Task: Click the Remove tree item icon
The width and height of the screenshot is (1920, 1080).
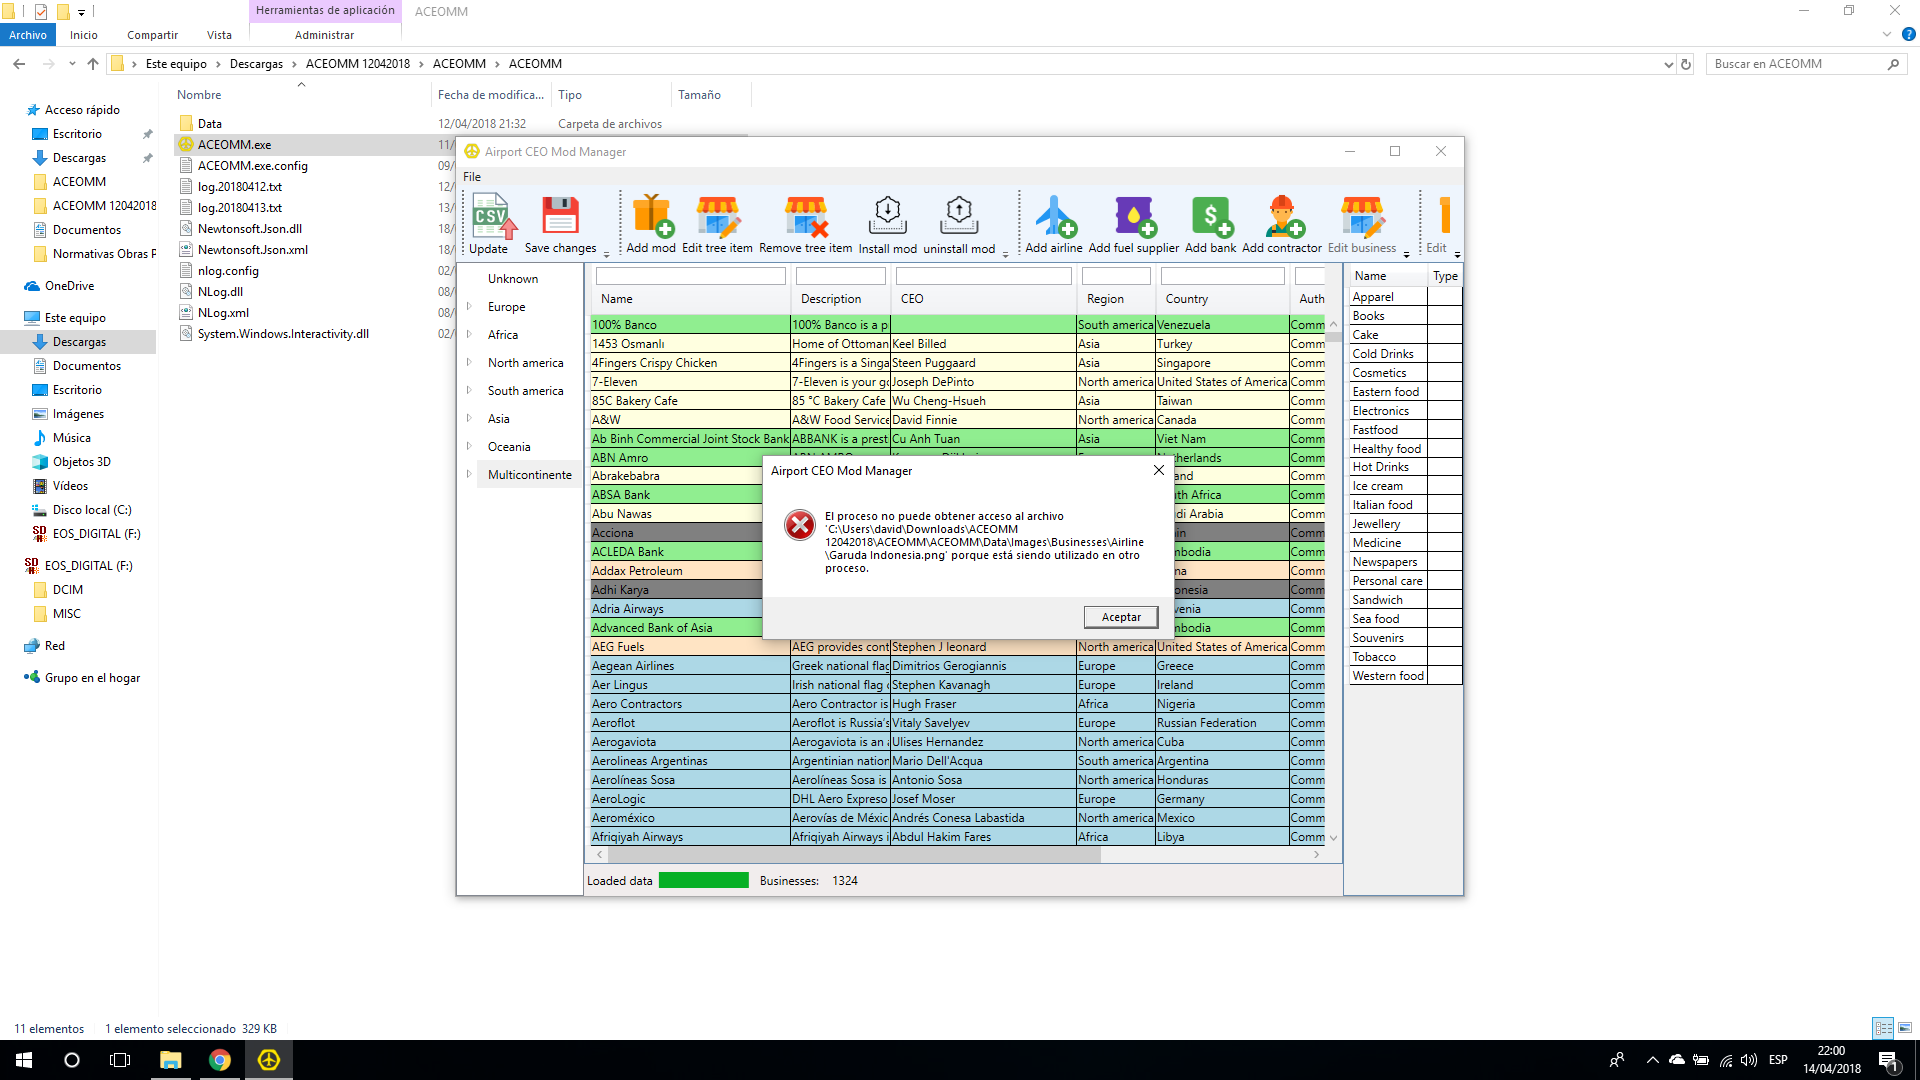Action: coord(806,216)
